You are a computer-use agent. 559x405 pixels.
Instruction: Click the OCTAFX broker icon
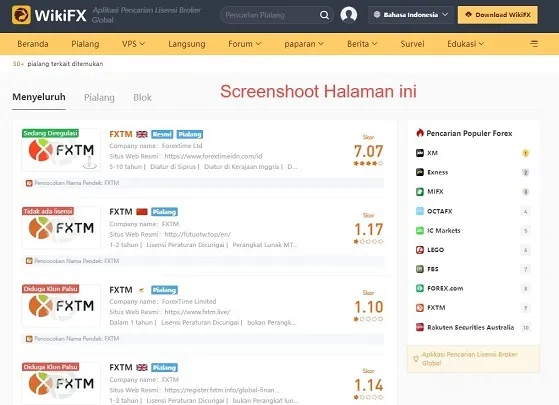coord(420,211)
